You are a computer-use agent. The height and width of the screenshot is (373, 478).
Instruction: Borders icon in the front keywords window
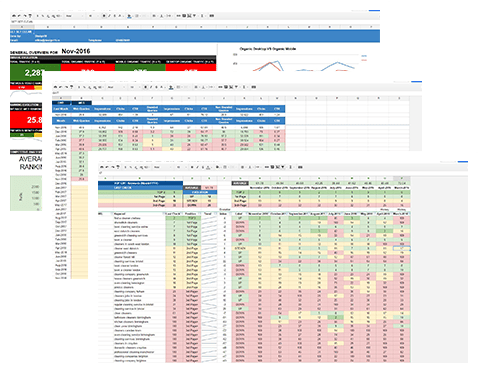[x=225, y=167]
